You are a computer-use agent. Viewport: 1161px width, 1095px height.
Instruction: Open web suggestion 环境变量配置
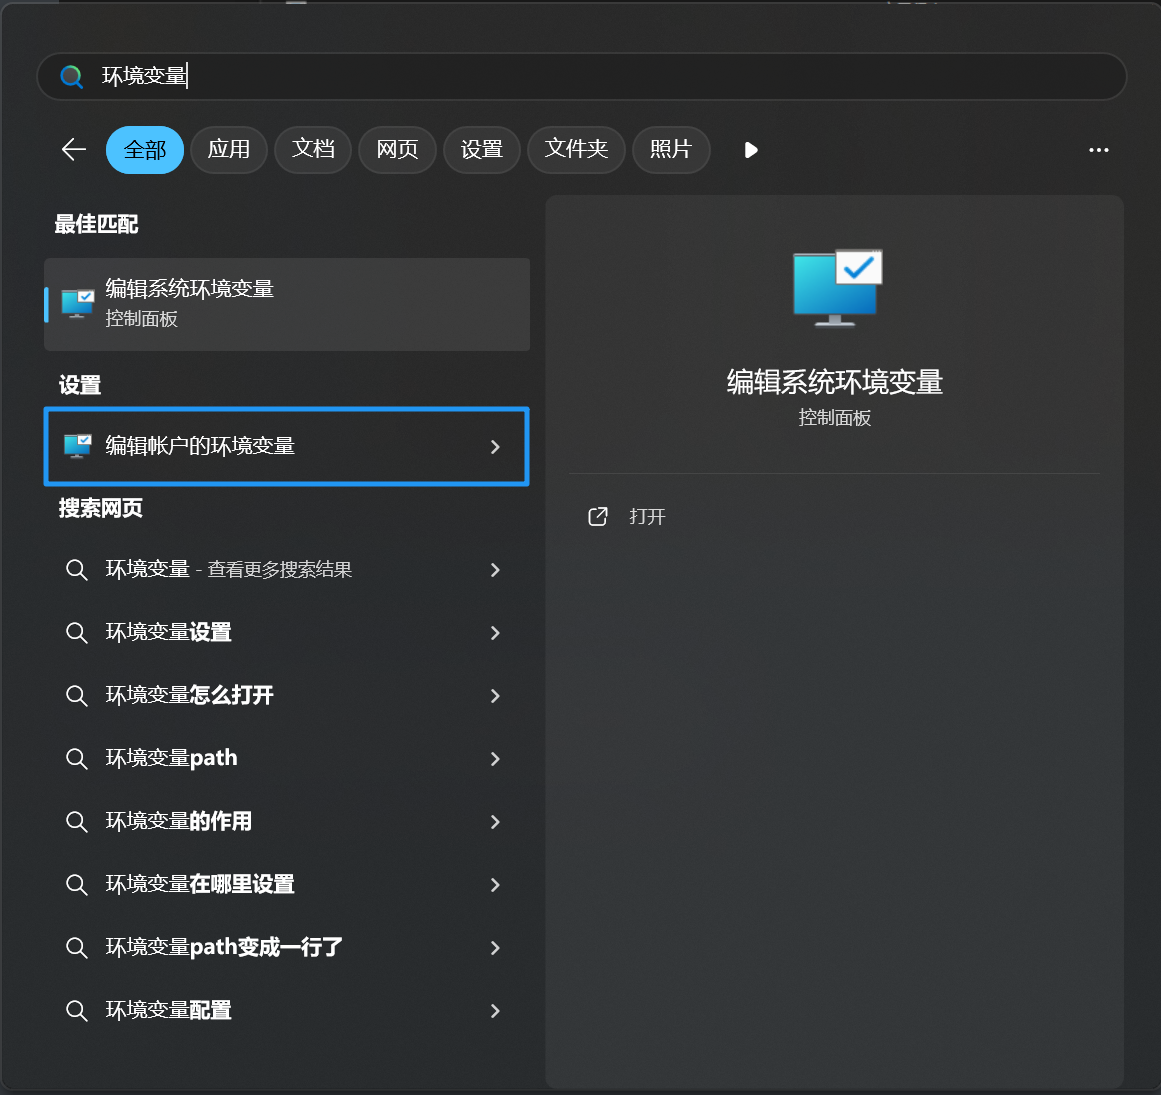coord(169,1011)
